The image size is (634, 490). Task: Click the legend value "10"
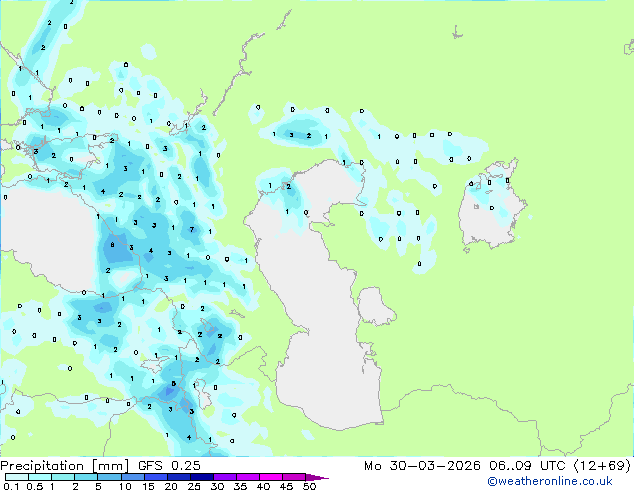[x=125, y=486]
